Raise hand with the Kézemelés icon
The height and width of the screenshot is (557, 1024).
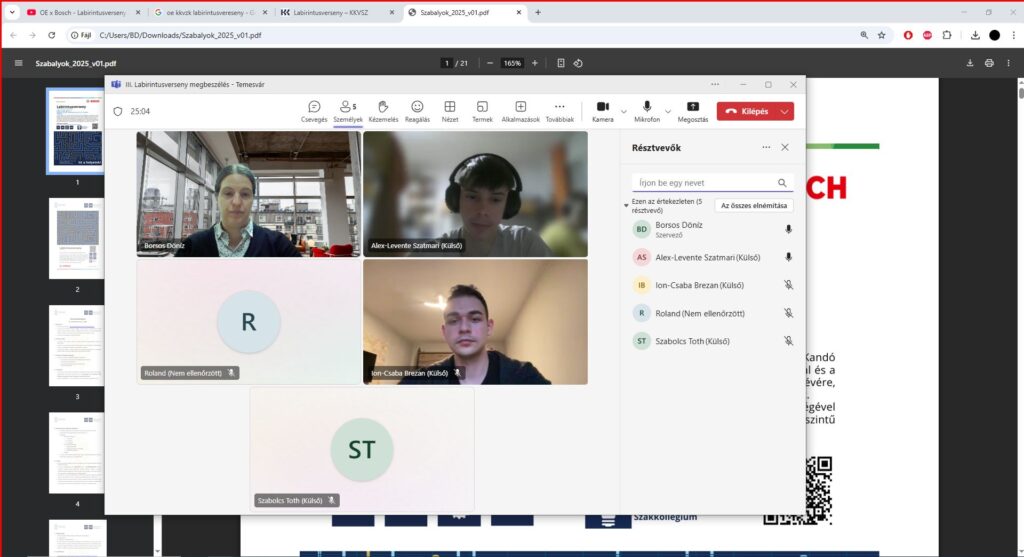383,110
